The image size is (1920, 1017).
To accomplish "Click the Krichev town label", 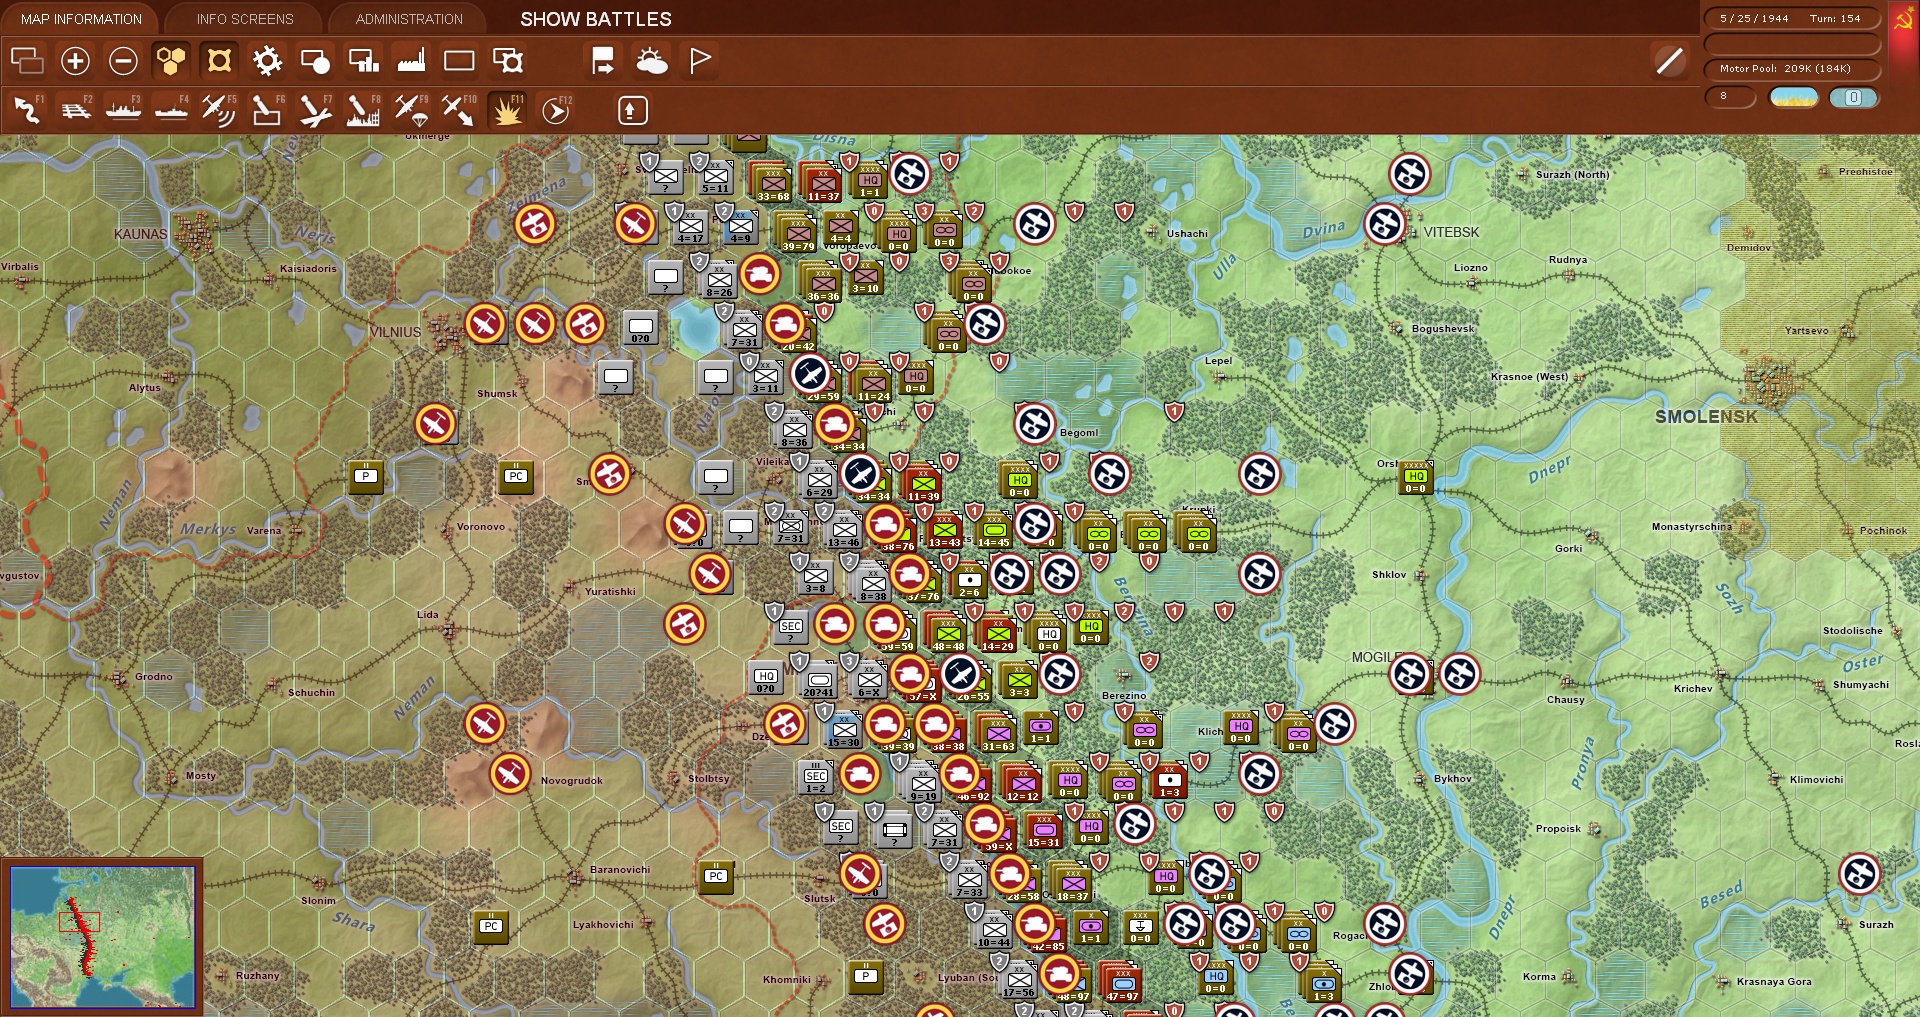I will (x=1693, y=689).
